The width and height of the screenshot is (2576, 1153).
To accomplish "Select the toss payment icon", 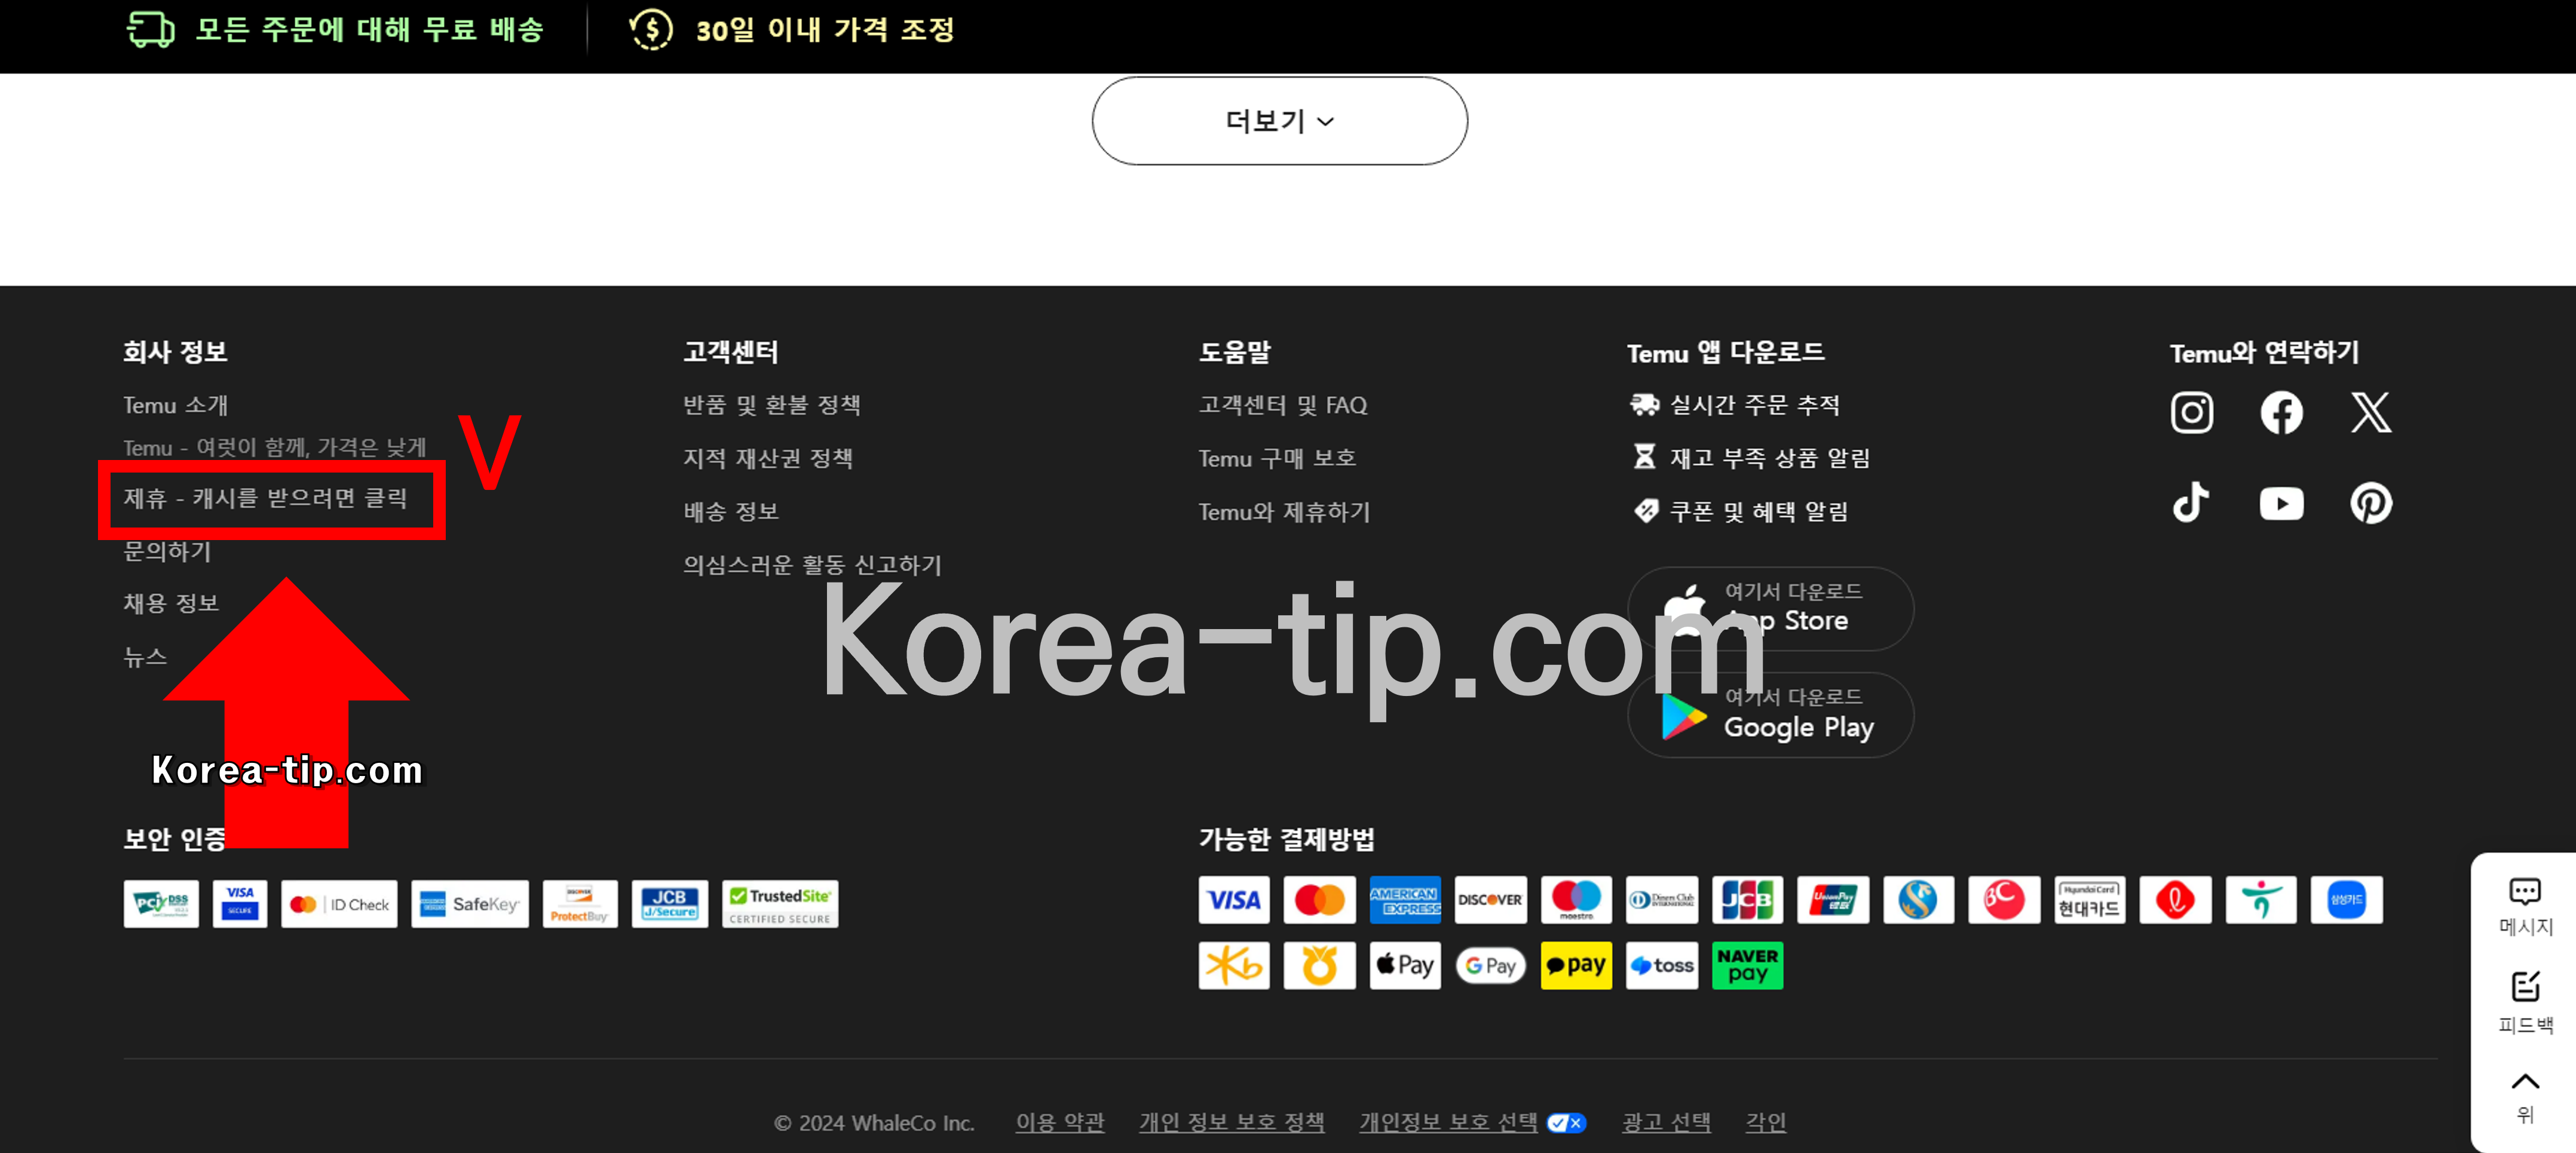I will click(x=1661, y=965).
